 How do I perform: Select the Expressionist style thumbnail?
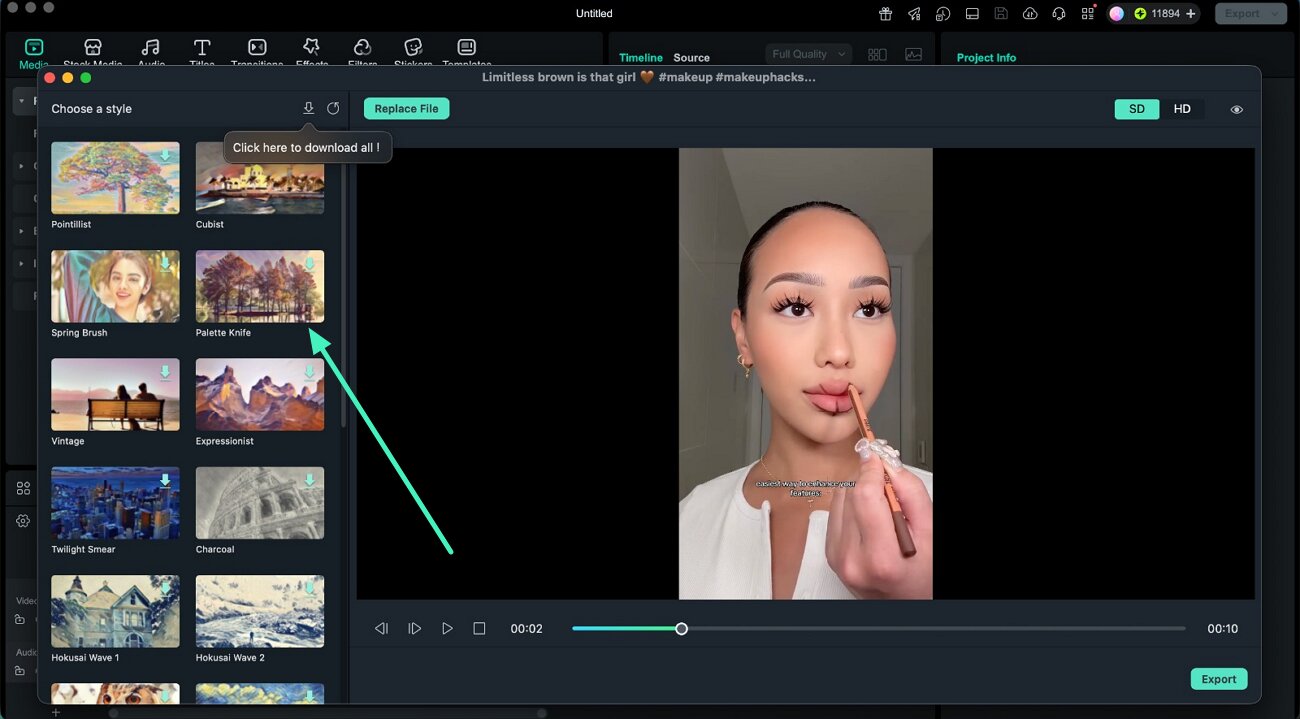point(260,394)
